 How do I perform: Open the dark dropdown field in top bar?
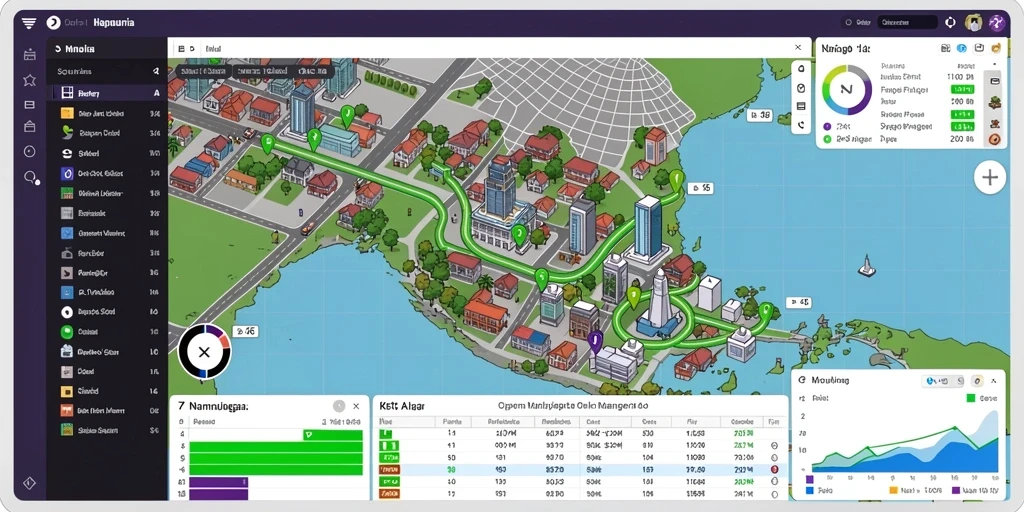906,22
